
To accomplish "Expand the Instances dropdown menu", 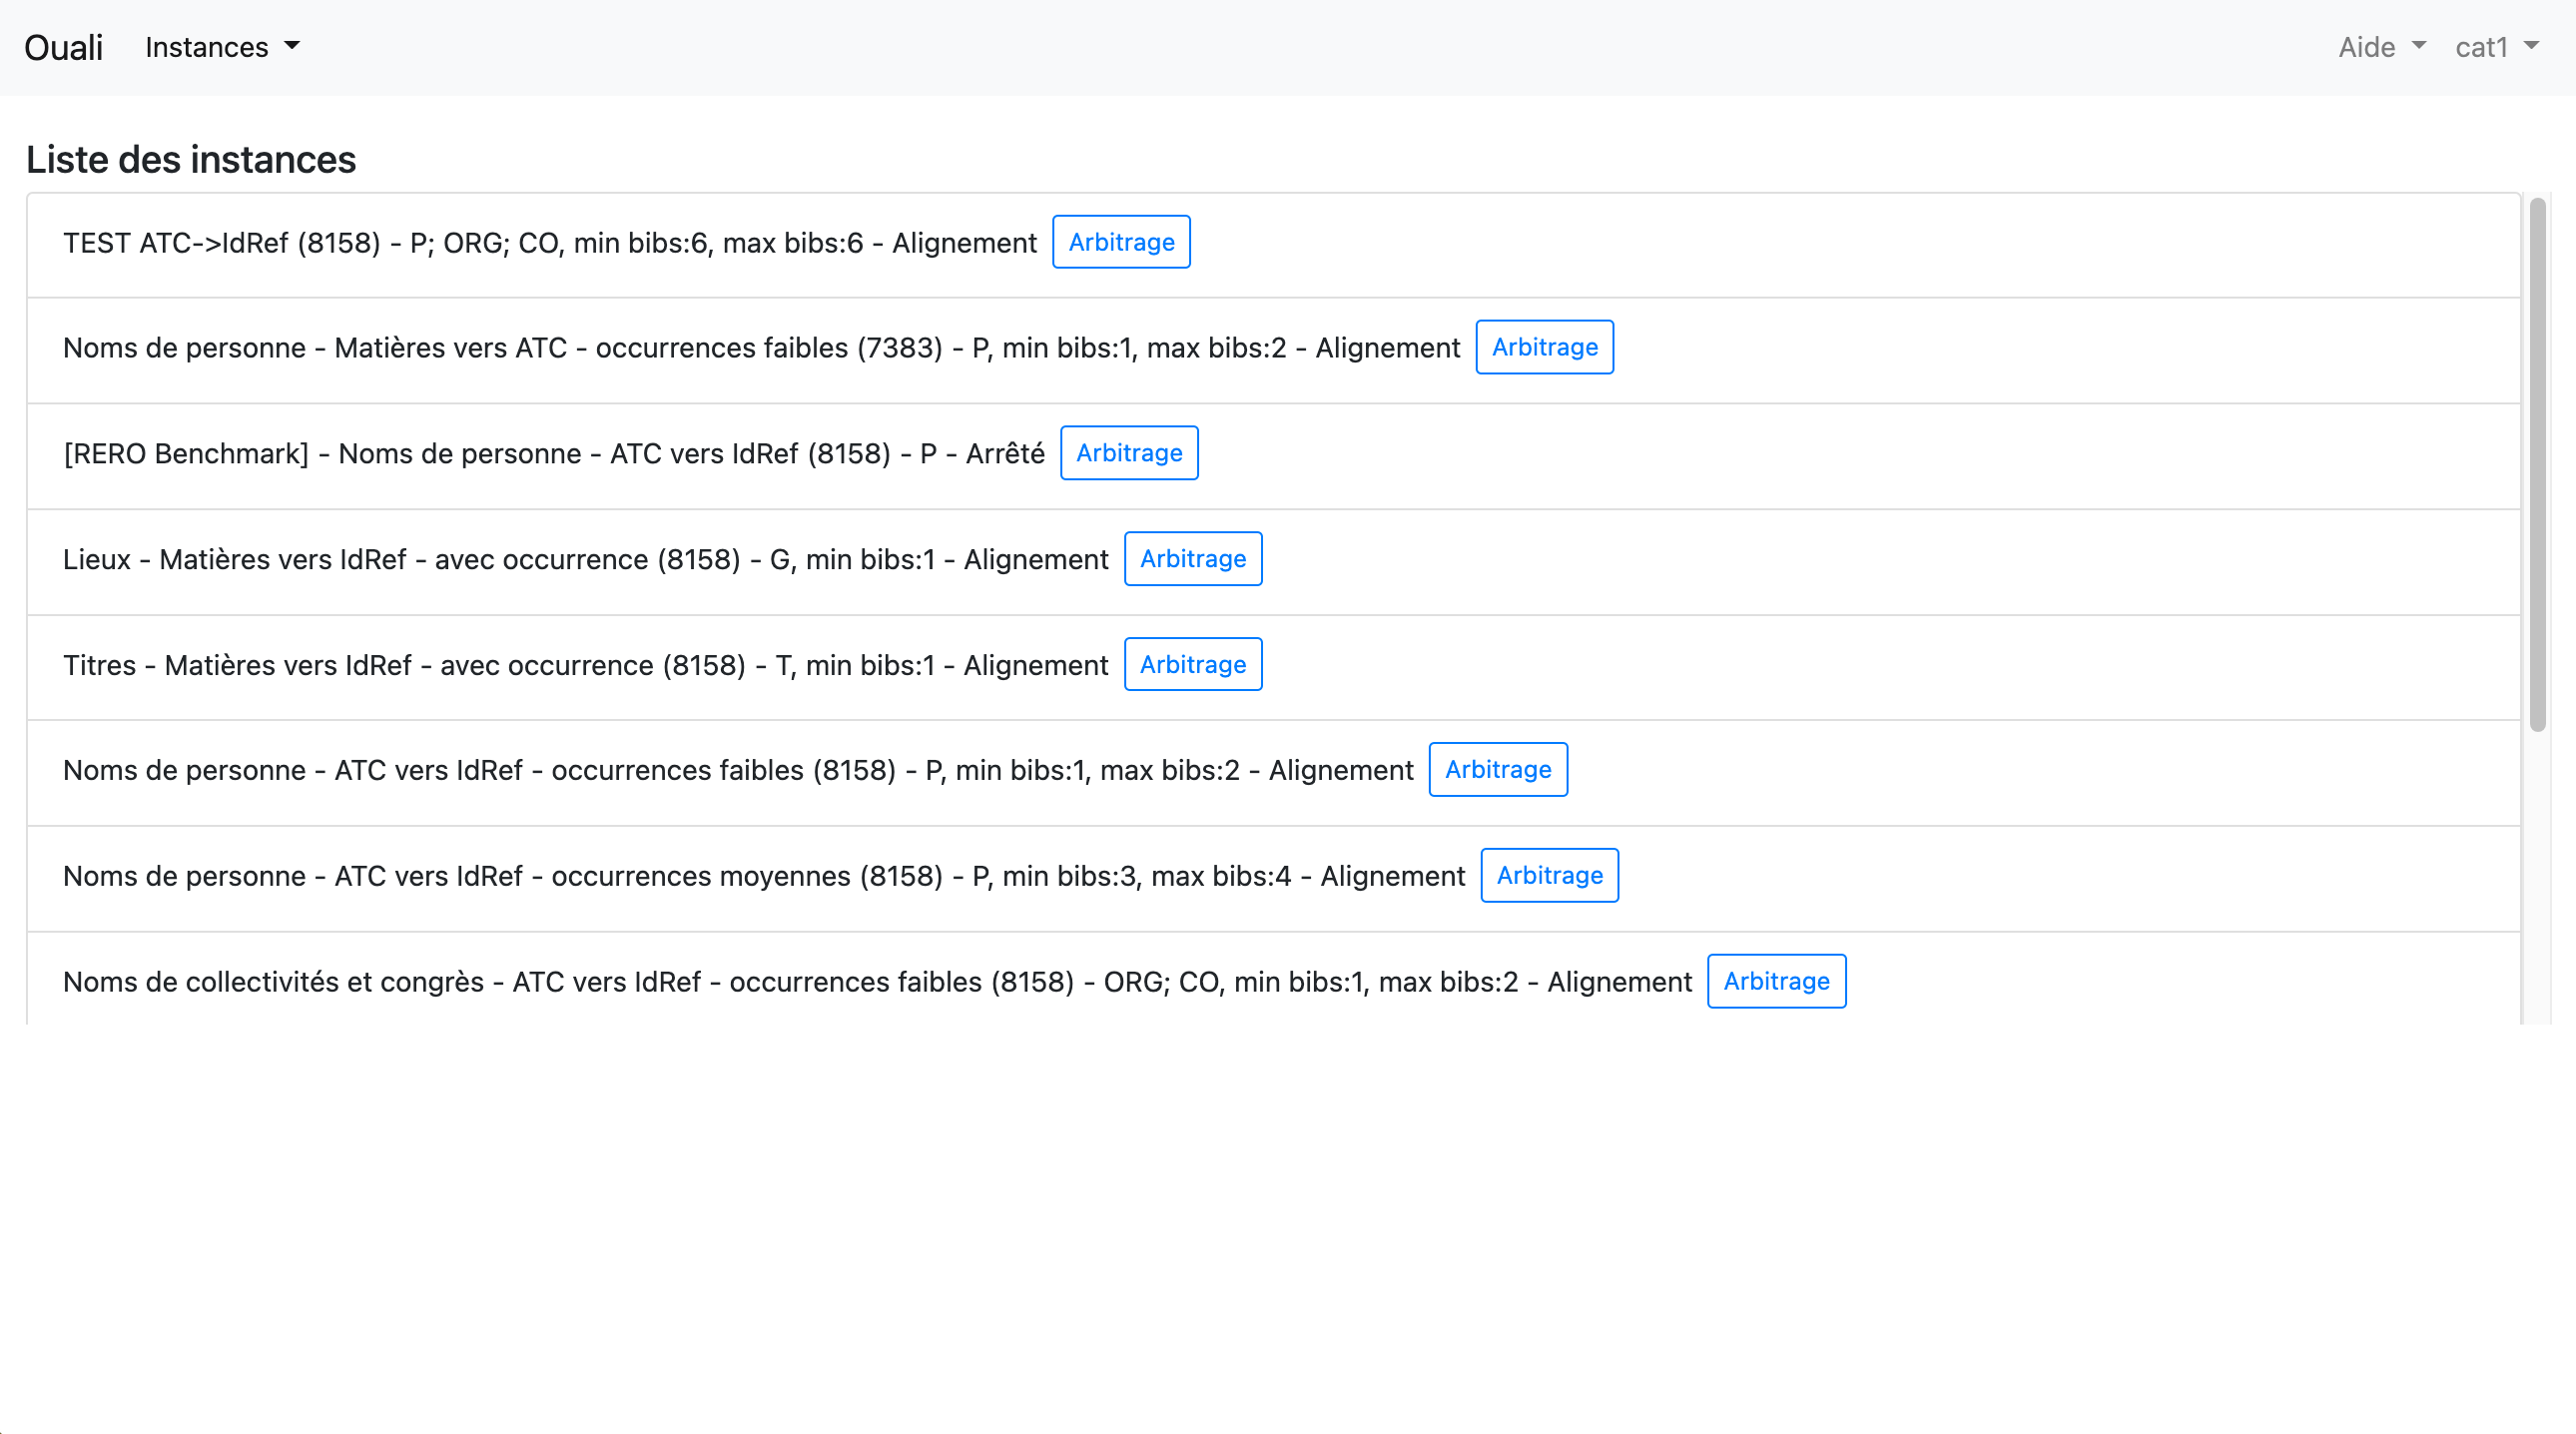I will click(x=222, y=47).
